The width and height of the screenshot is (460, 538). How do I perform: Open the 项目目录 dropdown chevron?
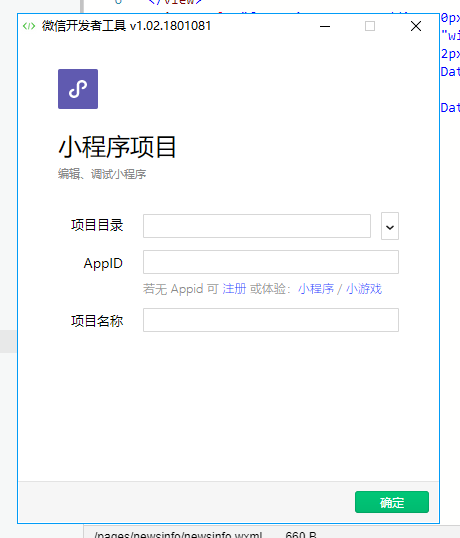[x=390, y=226]
